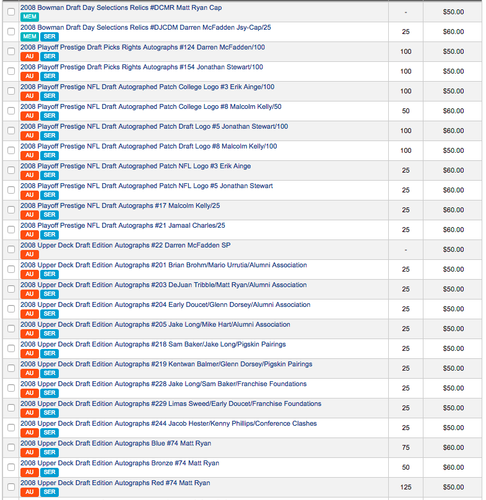The width and height of the screenshot is (486, 500).
Task: Select checkbox for #124 Darren McFadden/100
Action: pos(11,51)
